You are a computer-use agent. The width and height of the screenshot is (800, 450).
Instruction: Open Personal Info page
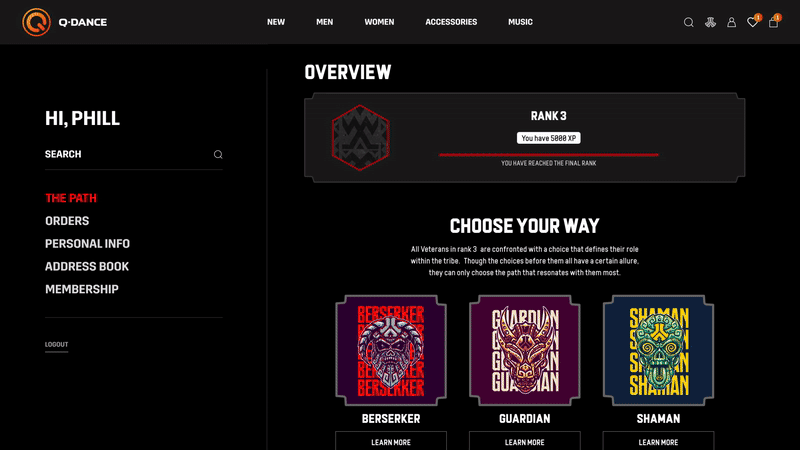tap(87, 244)
